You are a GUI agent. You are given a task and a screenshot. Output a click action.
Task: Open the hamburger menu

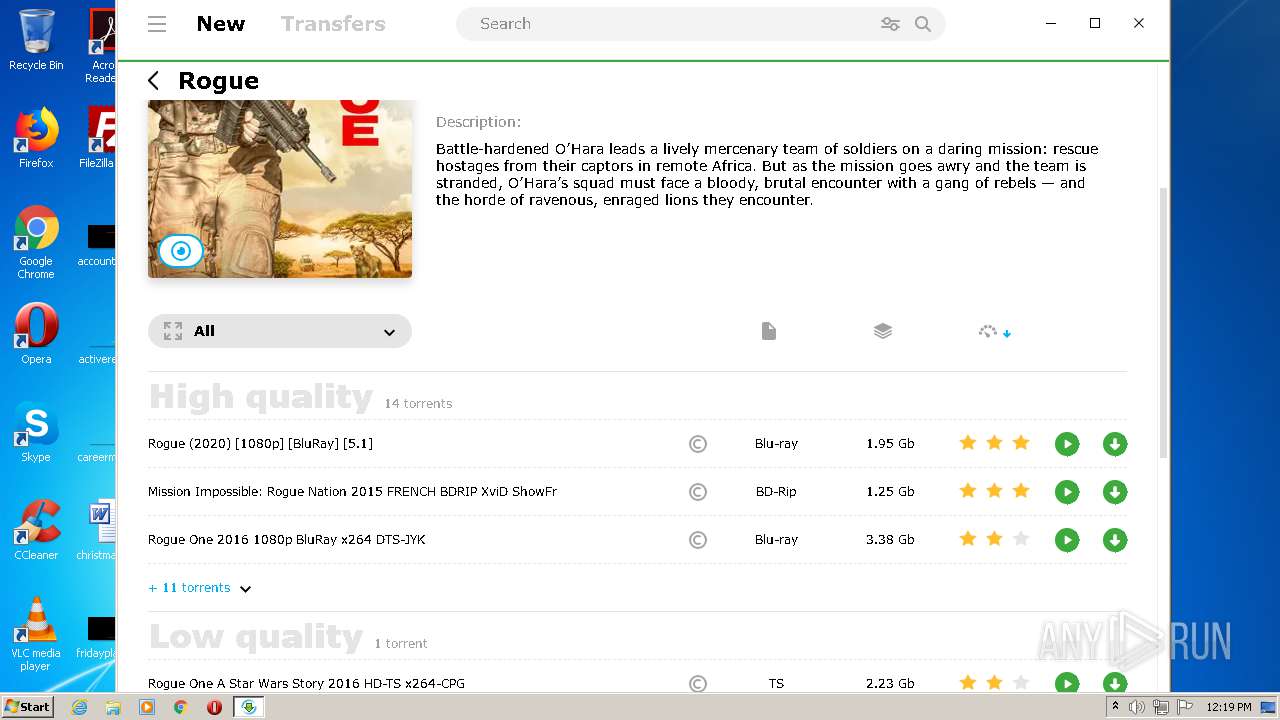point(157,24)
